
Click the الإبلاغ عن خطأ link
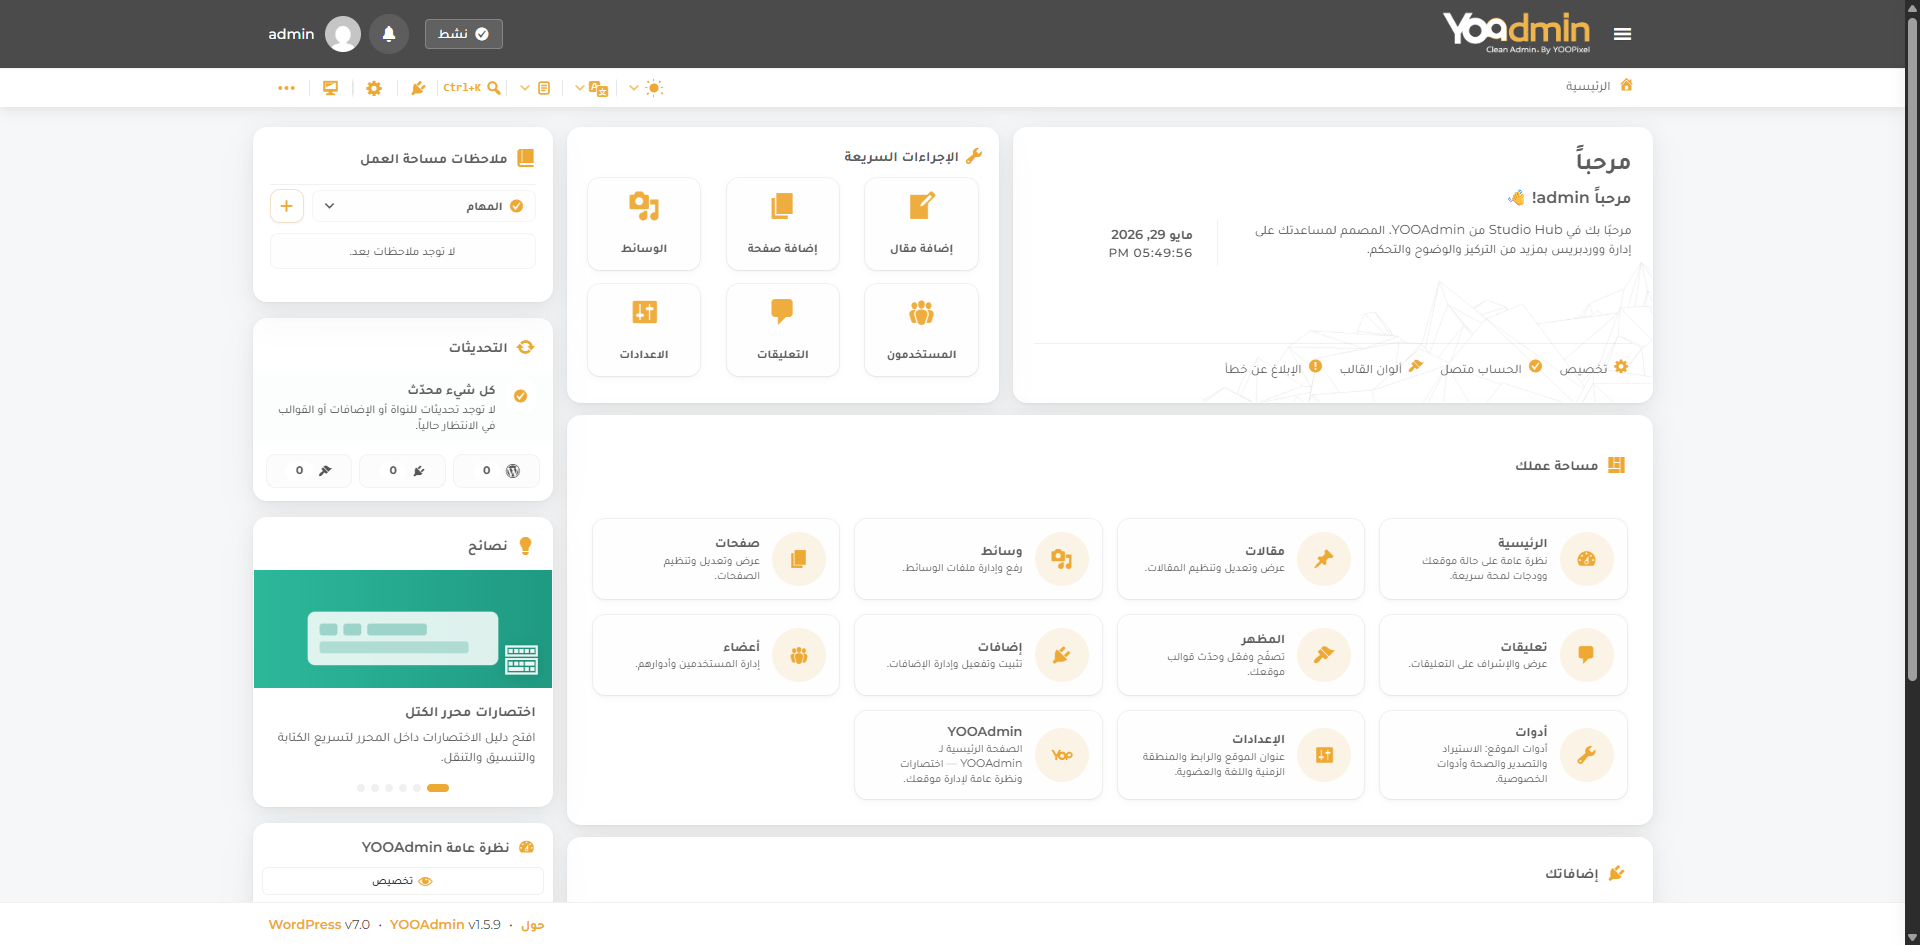[1273, 368]
